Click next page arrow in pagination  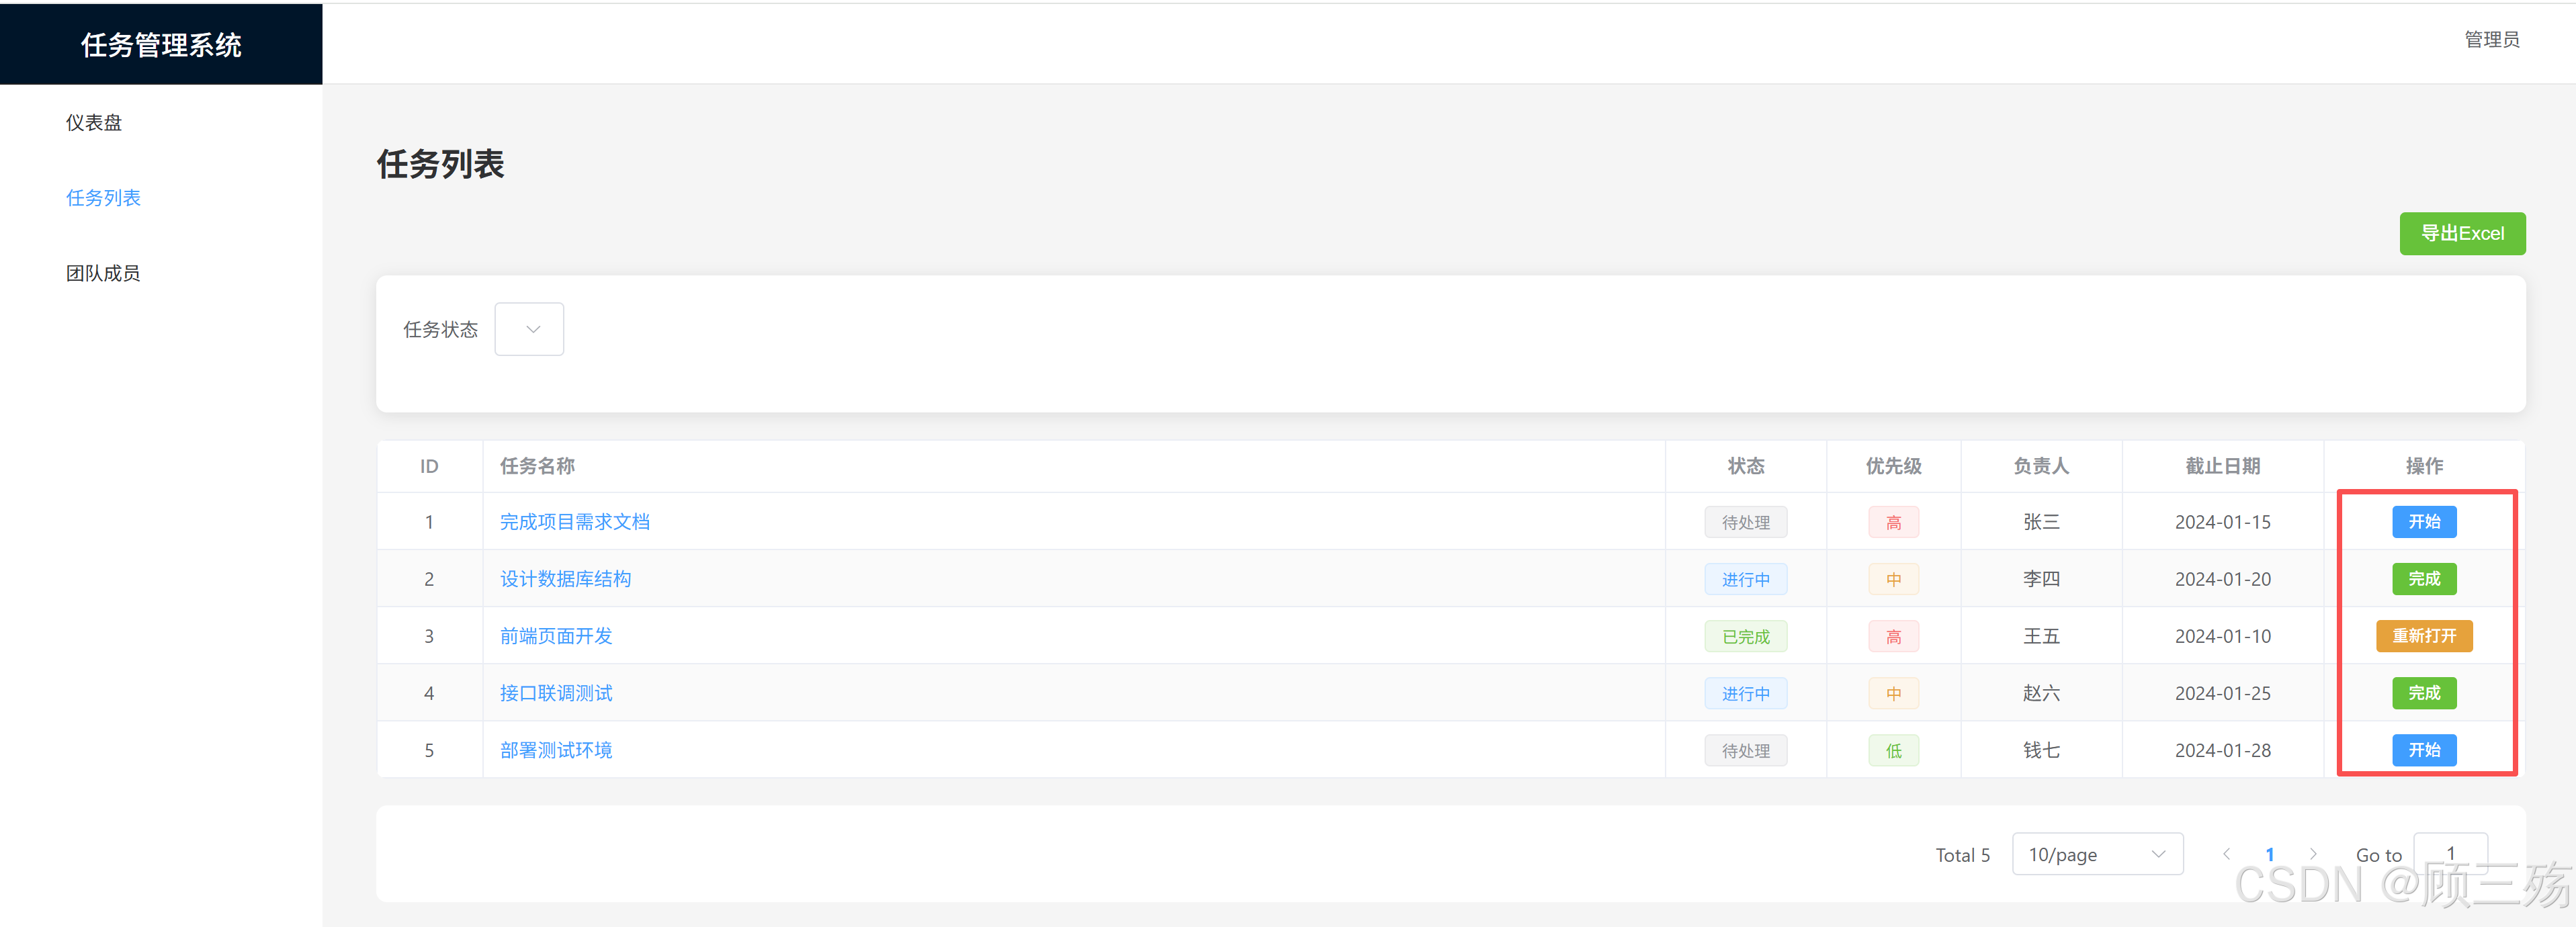tap(2313, 854)
